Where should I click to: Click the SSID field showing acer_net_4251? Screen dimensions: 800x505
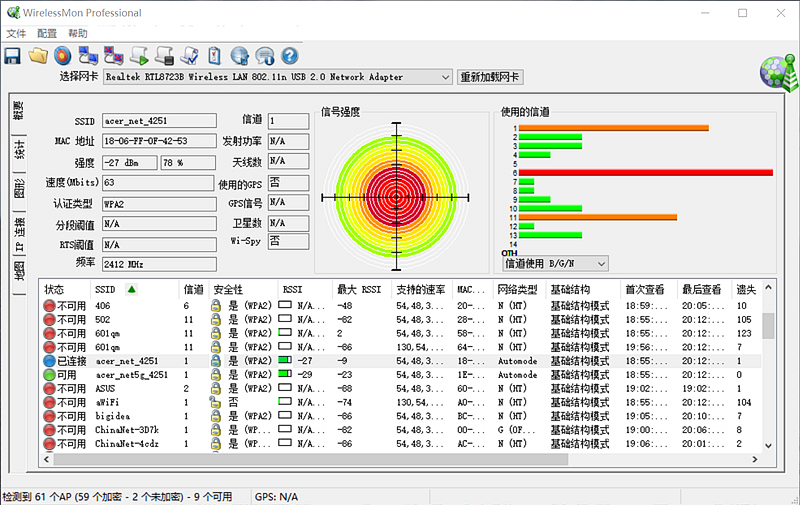point(158,121)
